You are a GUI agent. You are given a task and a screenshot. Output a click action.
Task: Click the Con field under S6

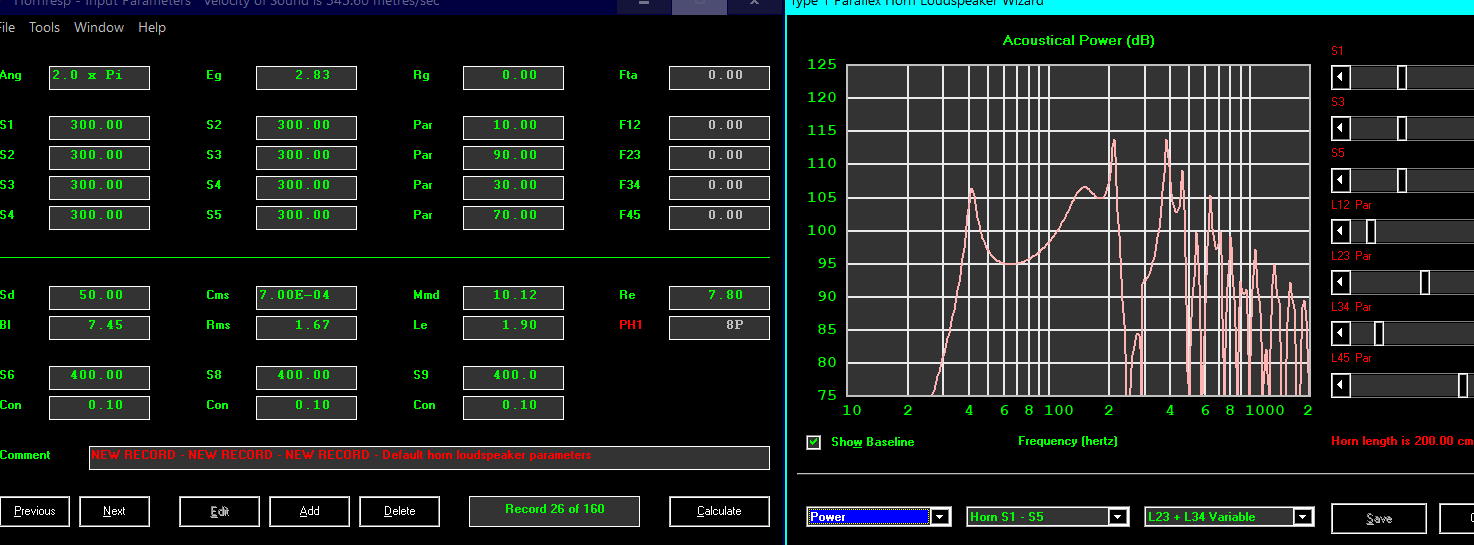99,407
